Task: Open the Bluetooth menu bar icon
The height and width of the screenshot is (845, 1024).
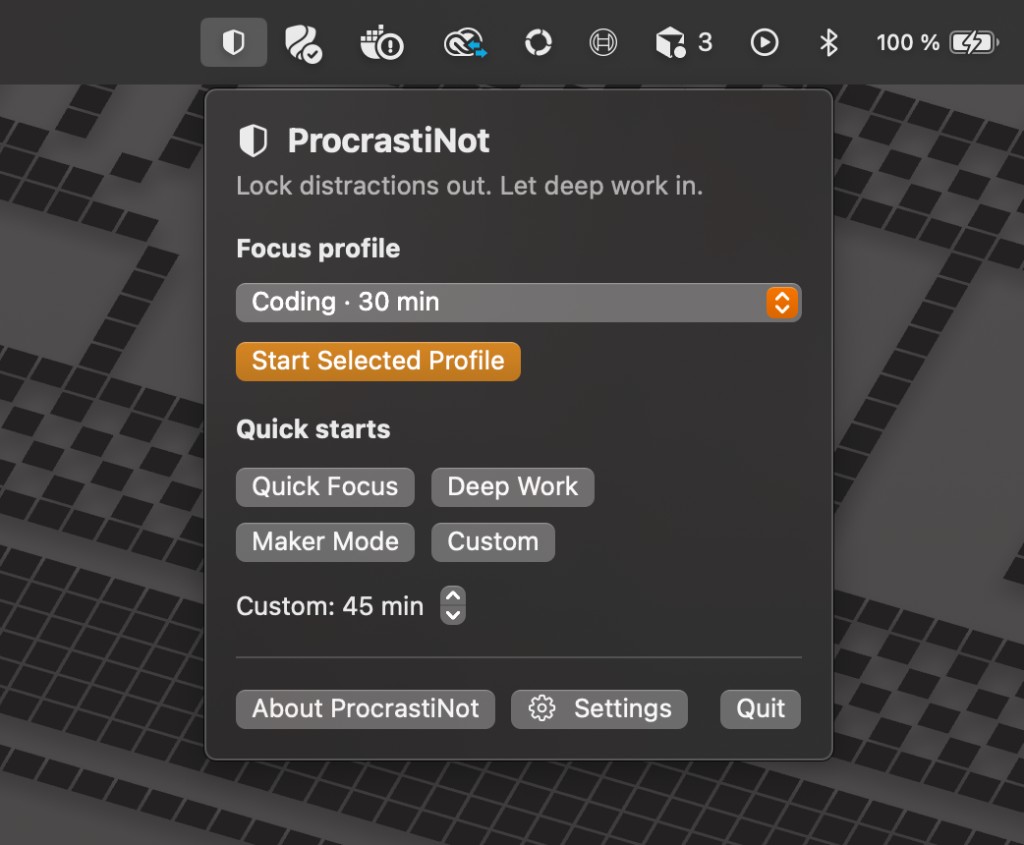Action: point(828,43)
